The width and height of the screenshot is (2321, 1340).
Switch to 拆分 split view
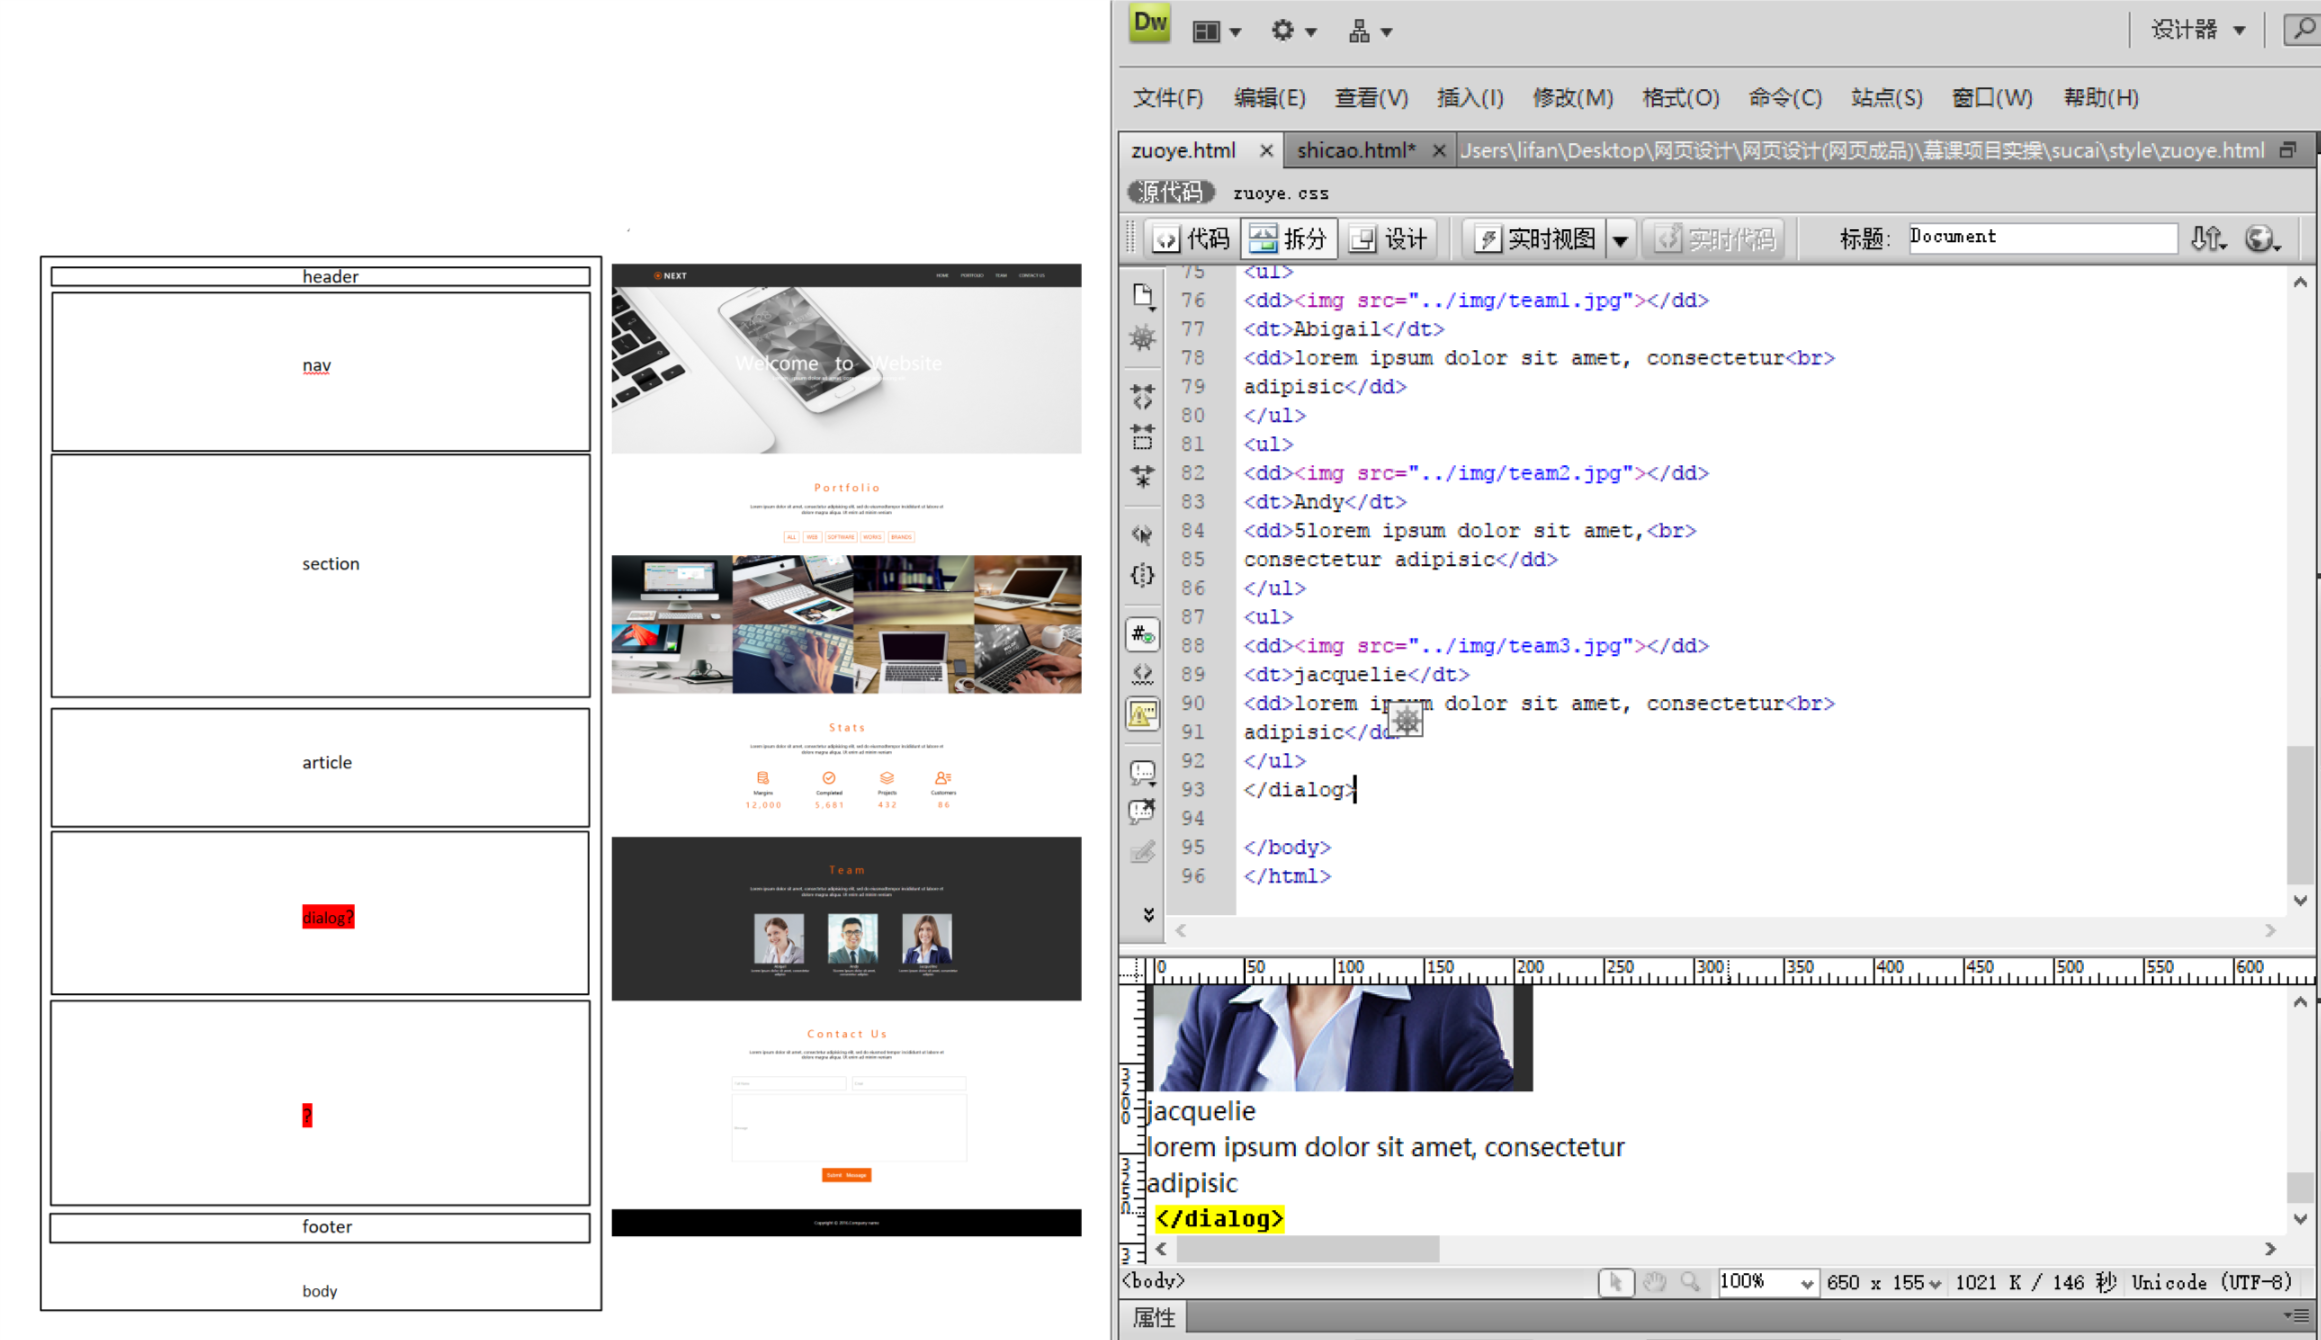(x=1289, y=238)
